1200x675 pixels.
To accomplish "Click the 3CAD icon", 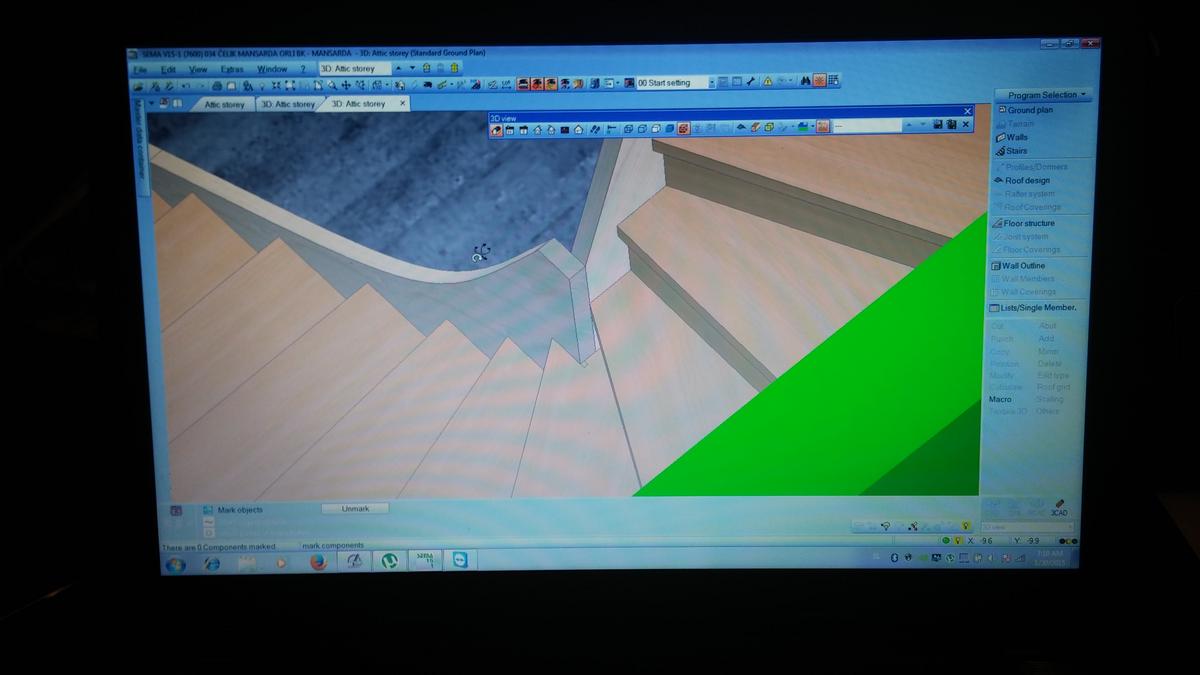I will 1059,507.
